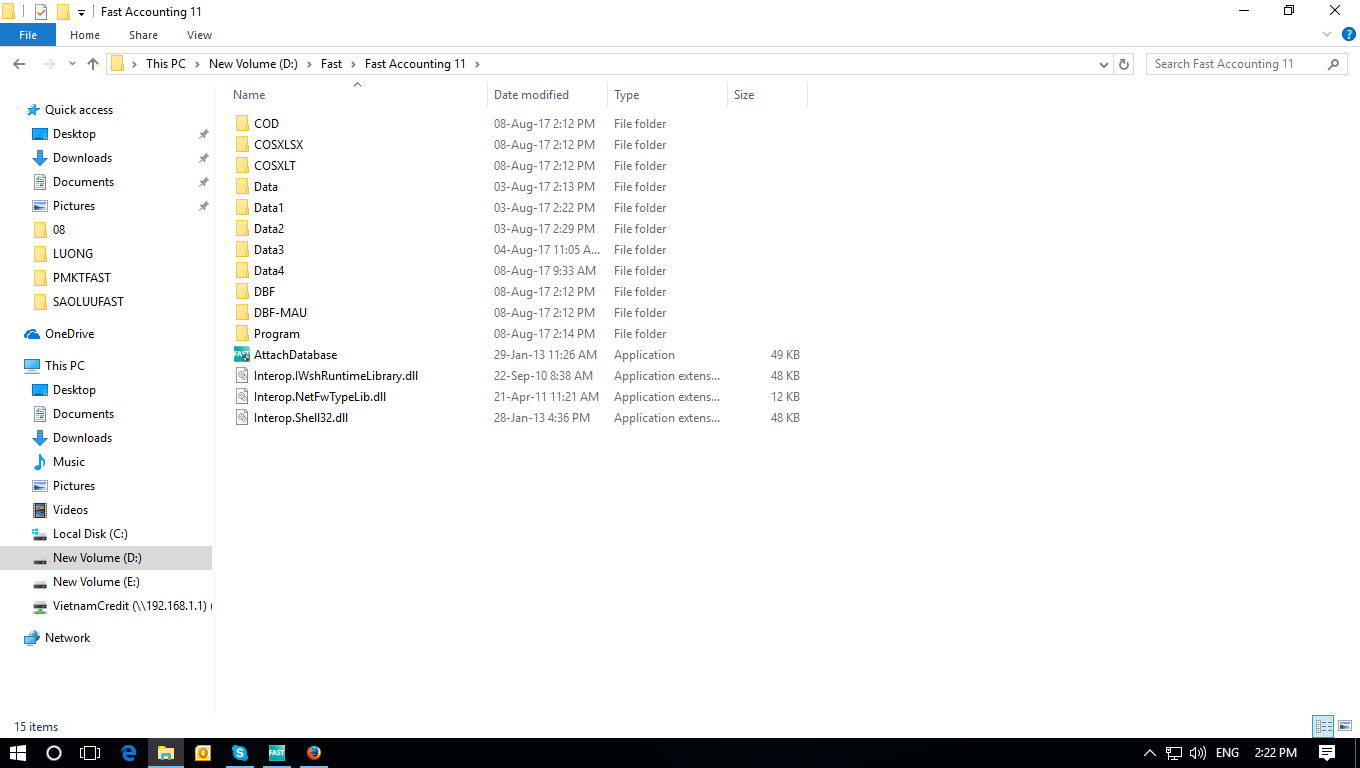This screenshot has width=1360, height=768.
Task: Open the Program folder
Action: pos(276,334)
